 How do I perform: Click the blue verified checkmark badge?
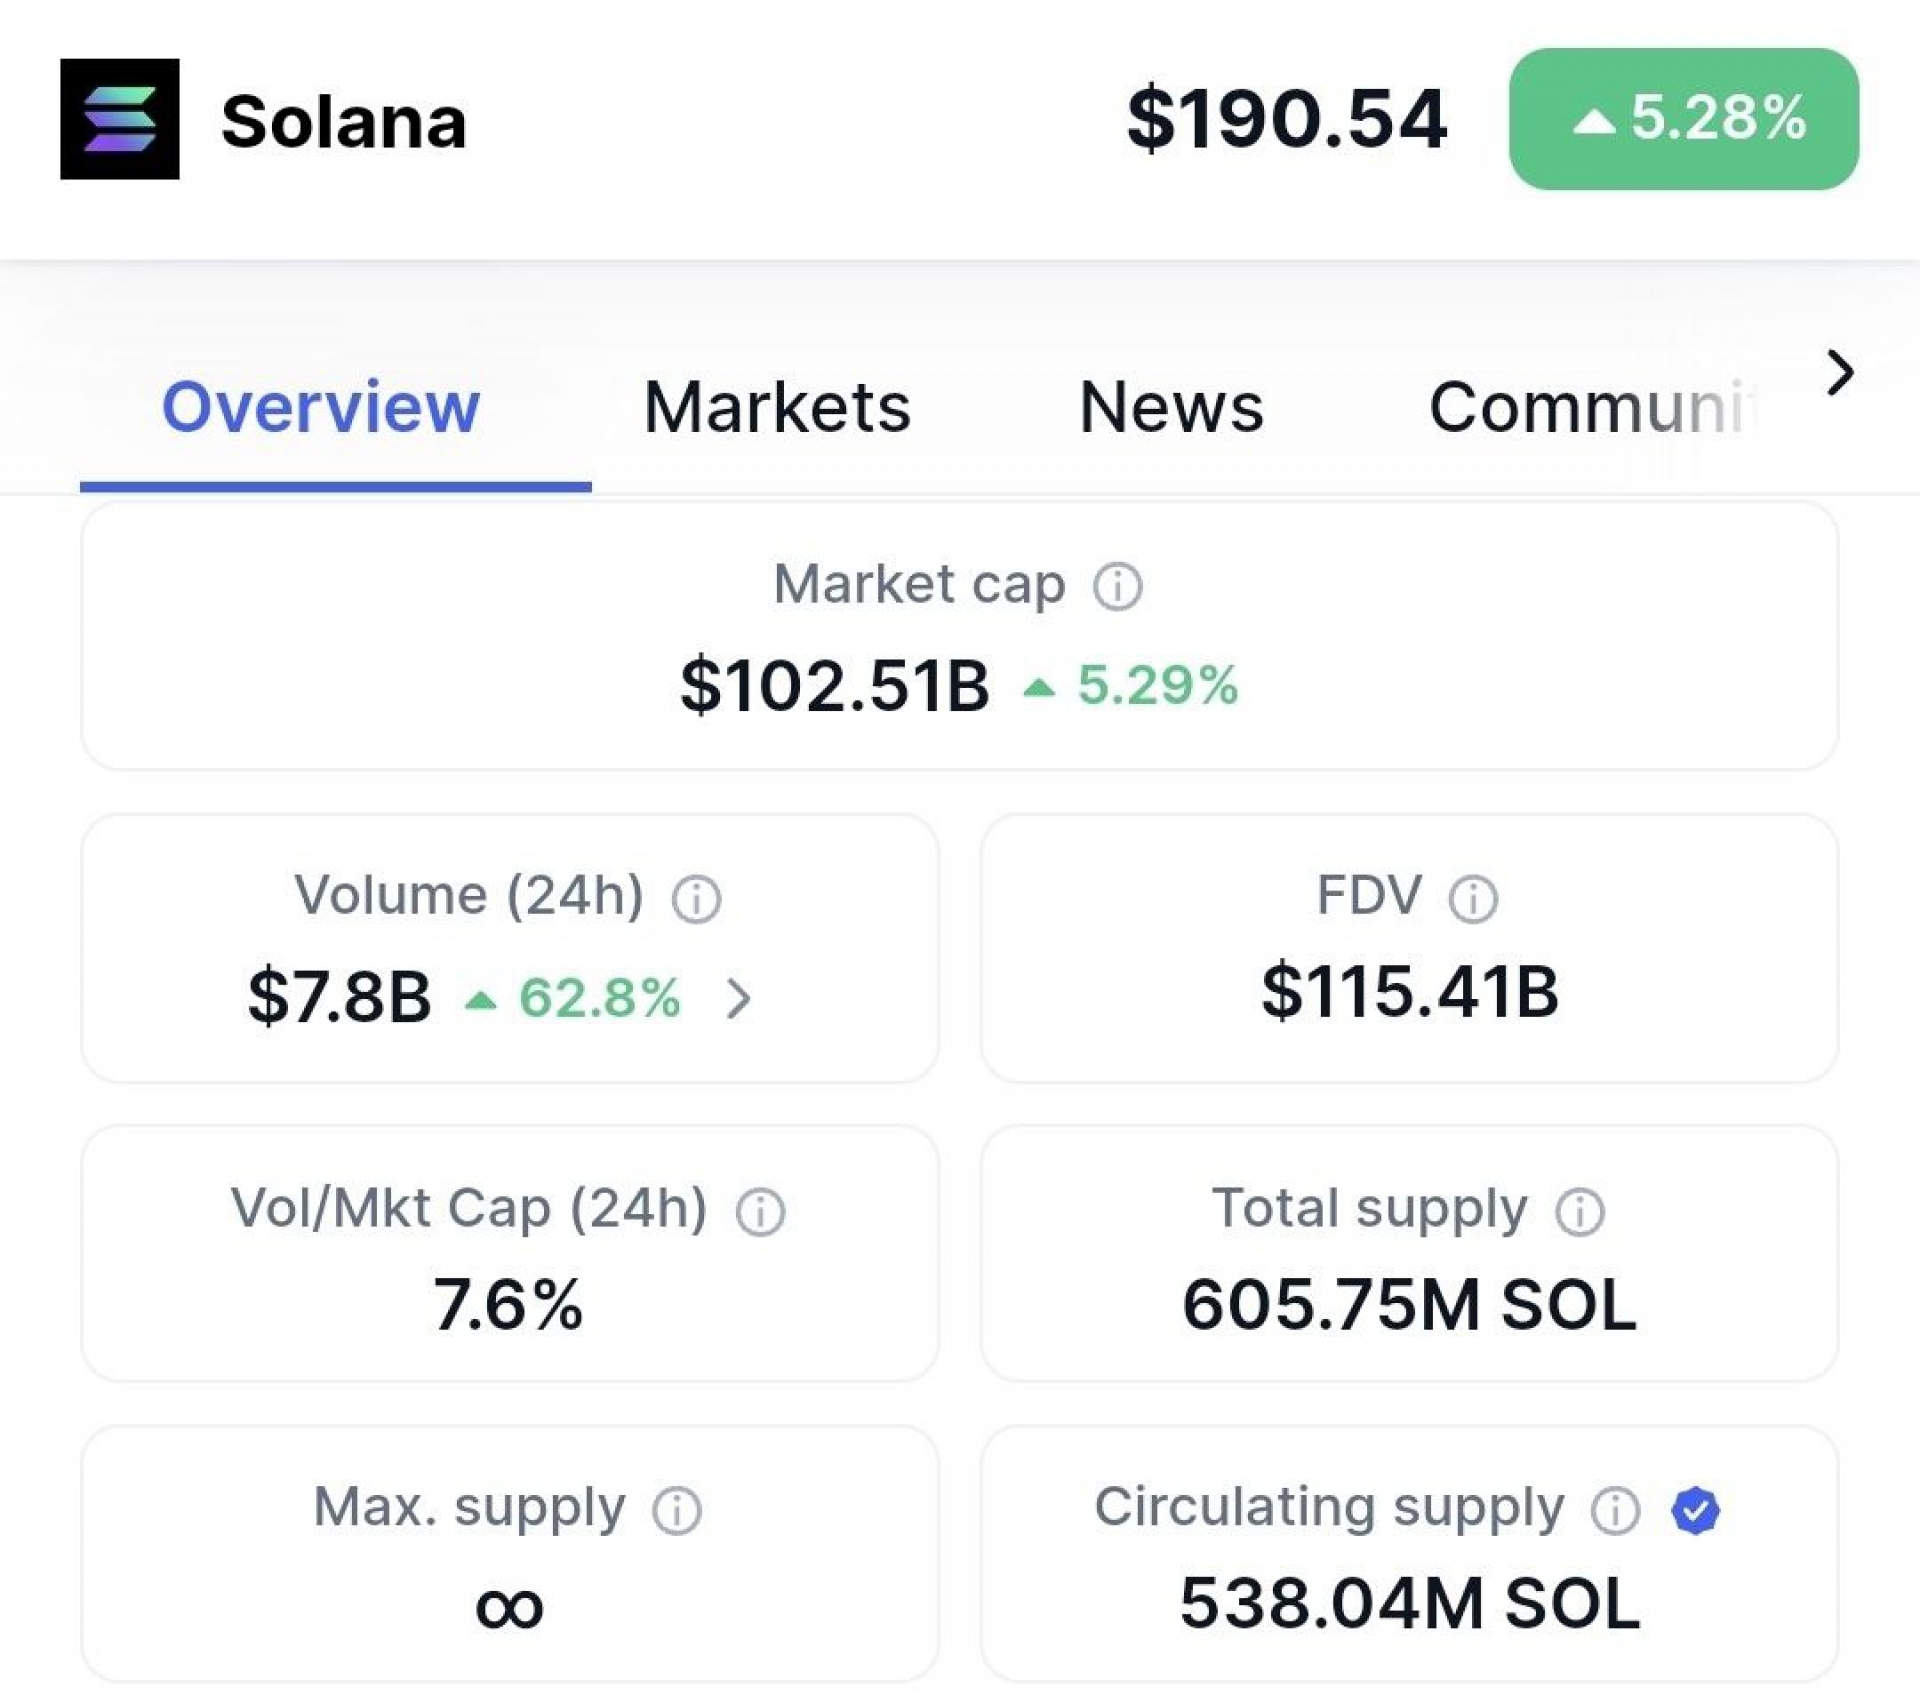click(1695, 1510)
